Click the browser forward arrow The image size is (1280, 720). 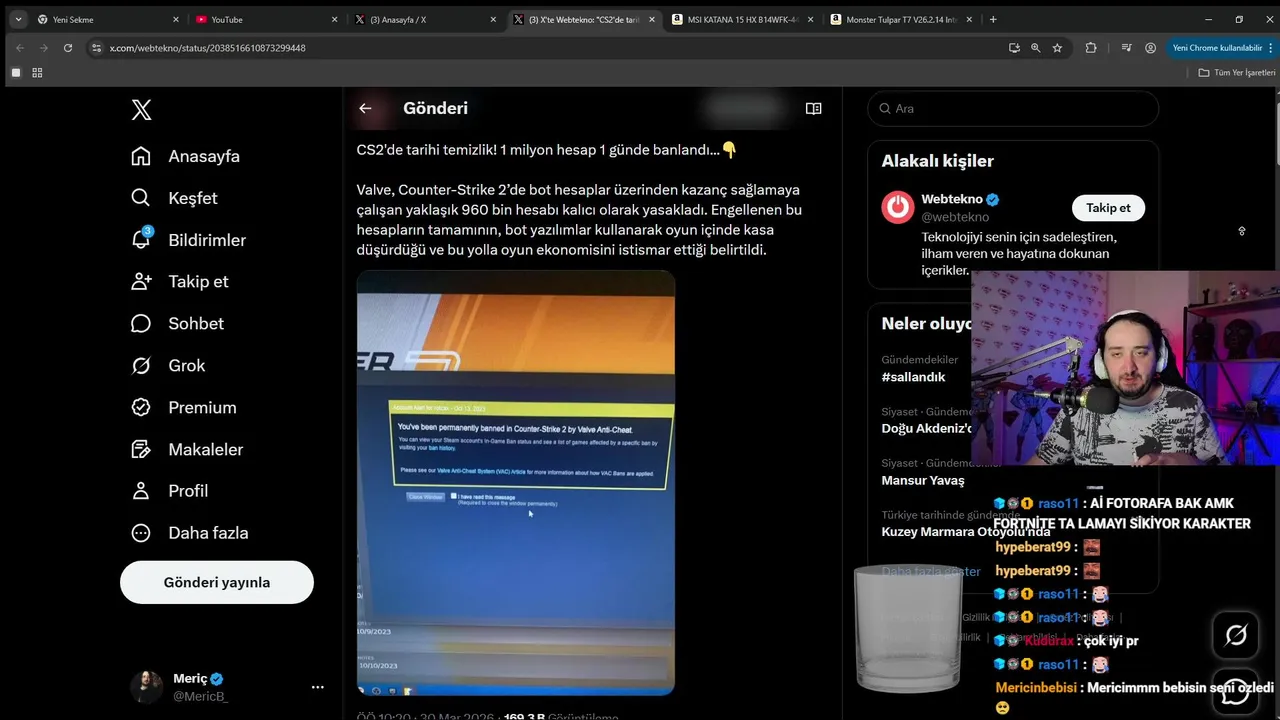[x=44, y=48]
